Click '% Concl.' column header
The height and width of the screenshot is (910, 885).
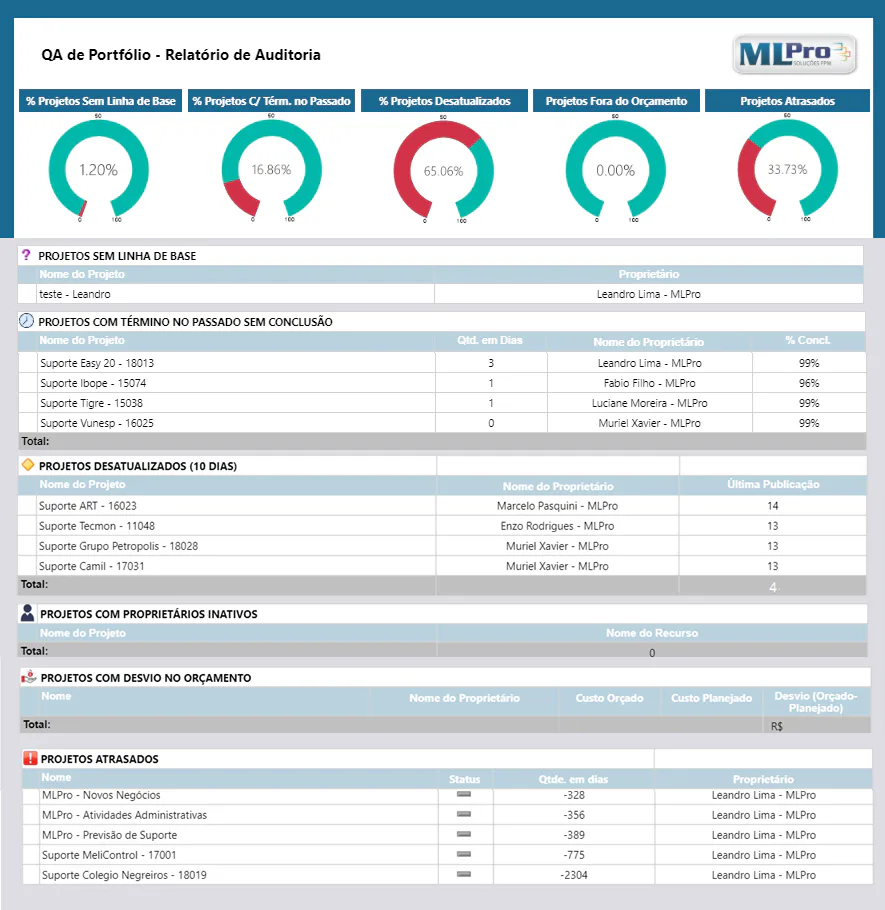click(808, 340)
